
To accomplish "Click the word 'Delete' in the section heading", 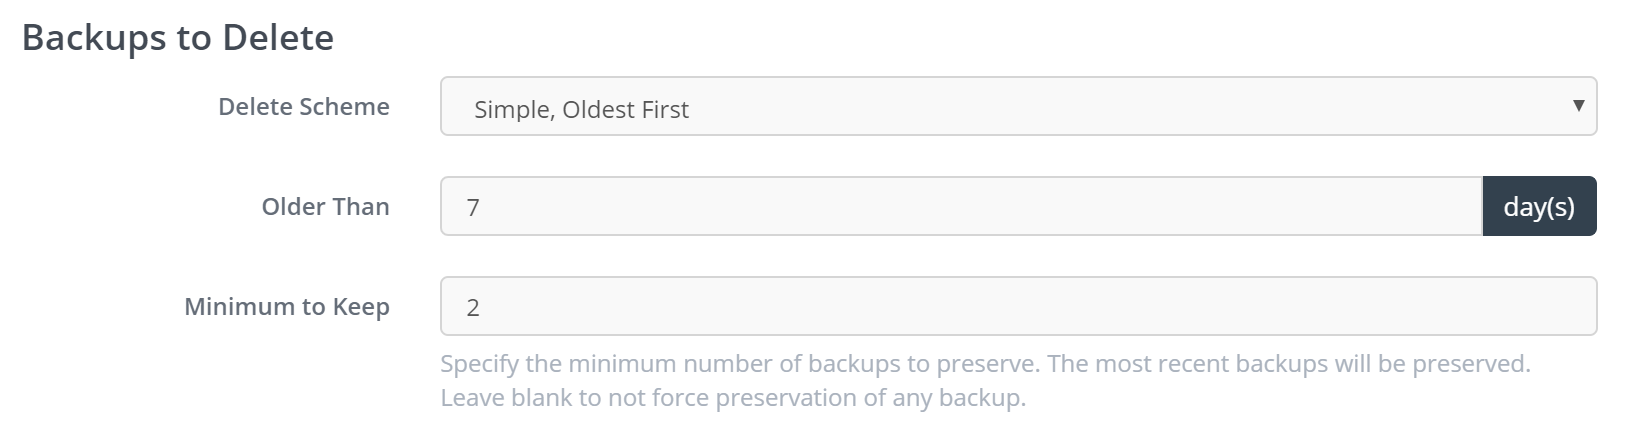I will pyautogui.click(x=278, y=38).
